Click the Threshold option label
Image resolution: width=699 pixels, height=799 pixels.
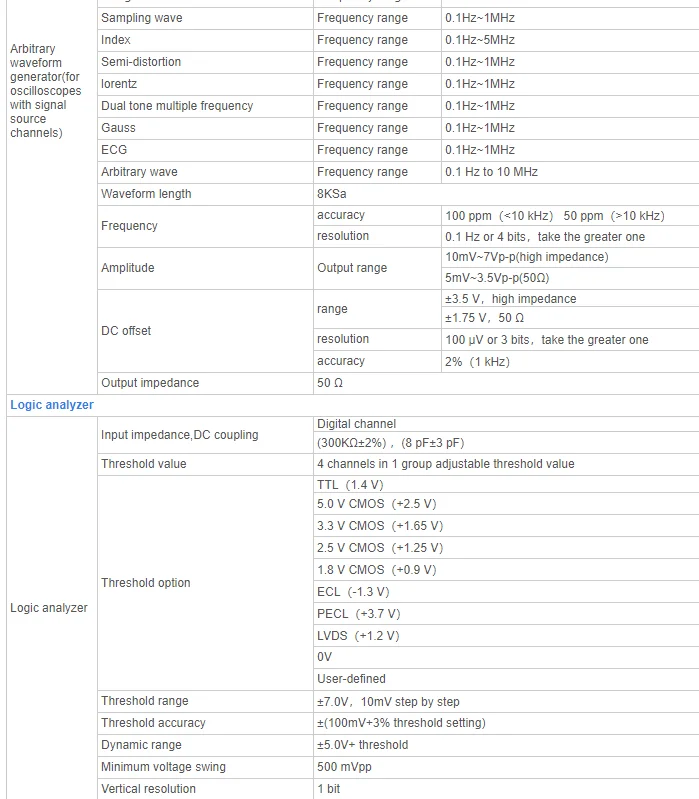point(146,583)
